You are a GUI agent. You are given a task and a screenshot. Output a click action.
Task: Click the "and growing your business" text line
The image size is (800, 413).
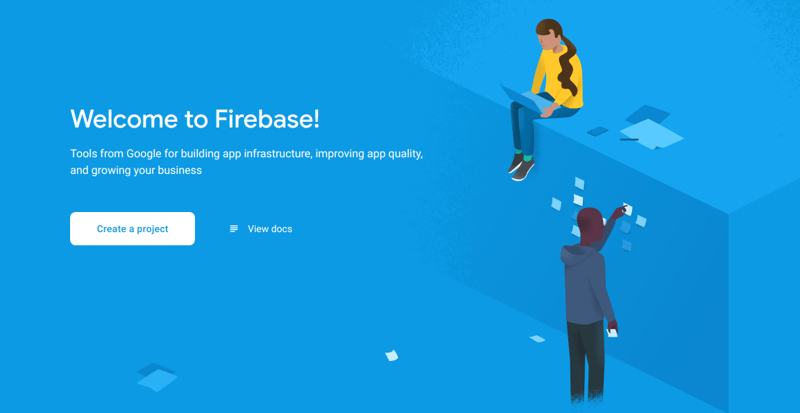coord(136,171)
